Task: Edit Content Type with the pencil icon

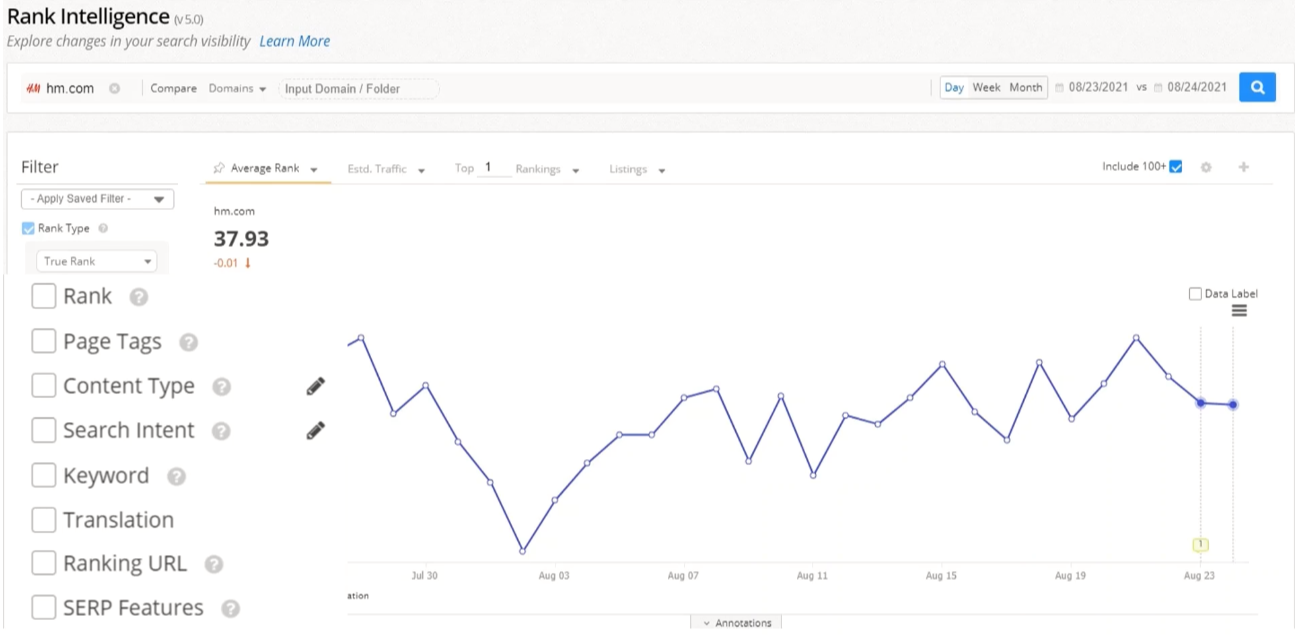Action: (x=314, y=384)
